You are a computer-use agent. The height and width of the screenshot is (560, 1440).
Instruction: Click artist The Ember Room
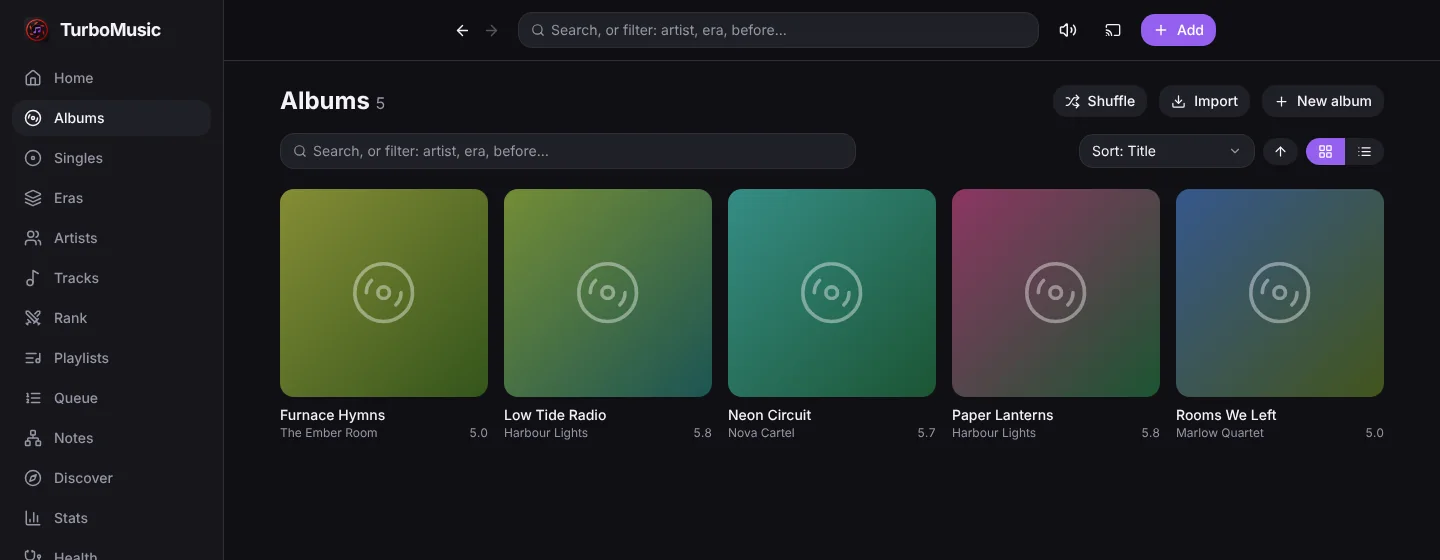329,433
